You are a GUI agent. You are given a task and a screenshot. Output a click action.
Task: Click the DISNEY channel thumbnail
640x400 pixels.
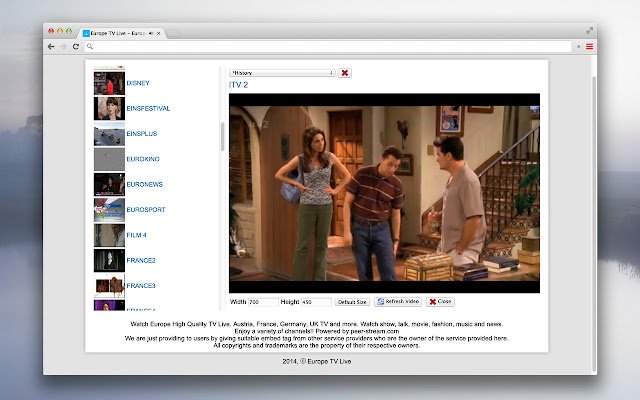point(109,83)
